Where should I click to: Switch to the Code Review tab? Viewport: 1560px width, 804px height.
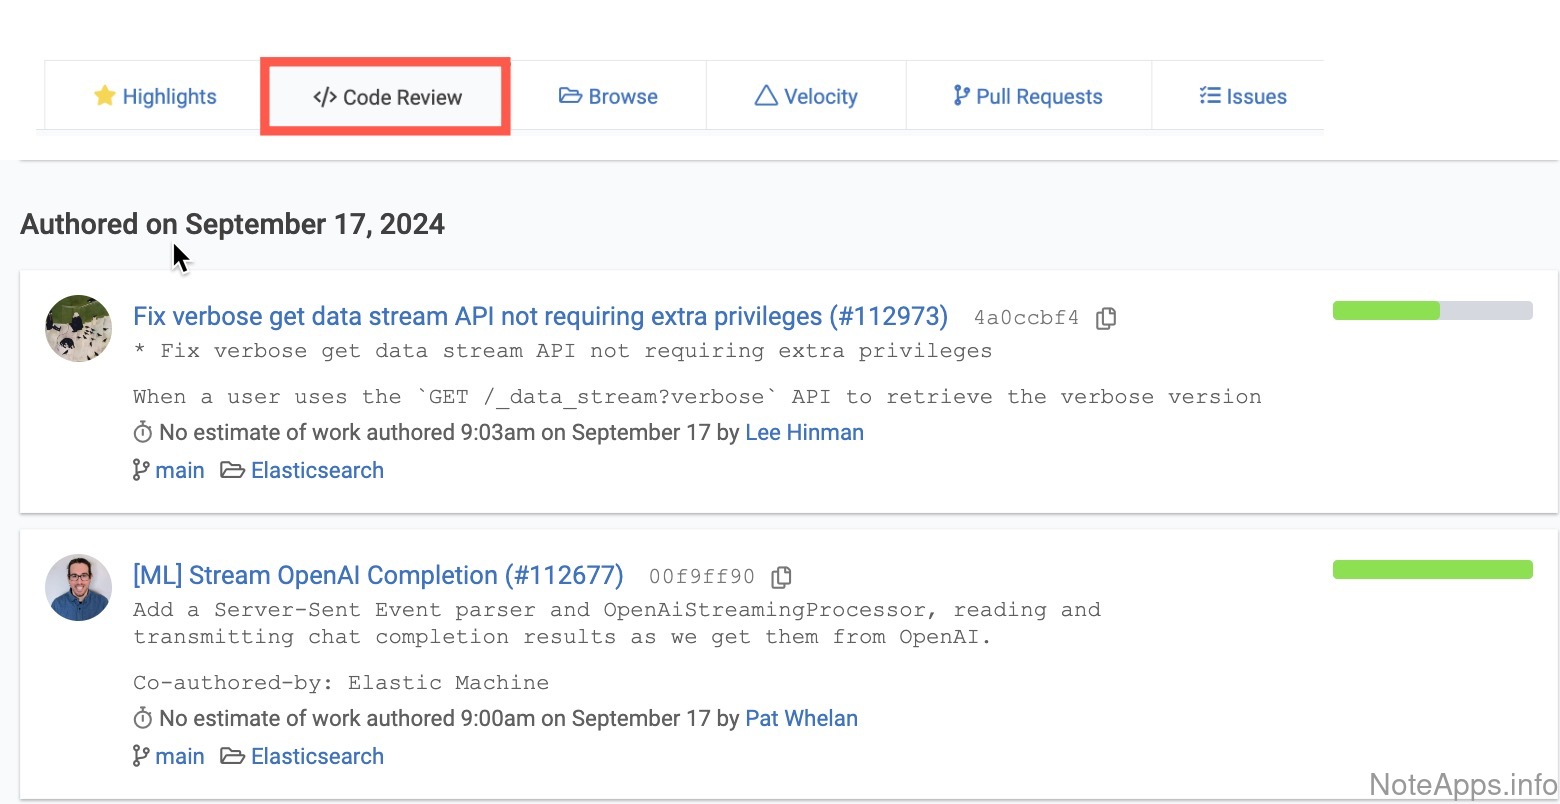click(387, 97)
